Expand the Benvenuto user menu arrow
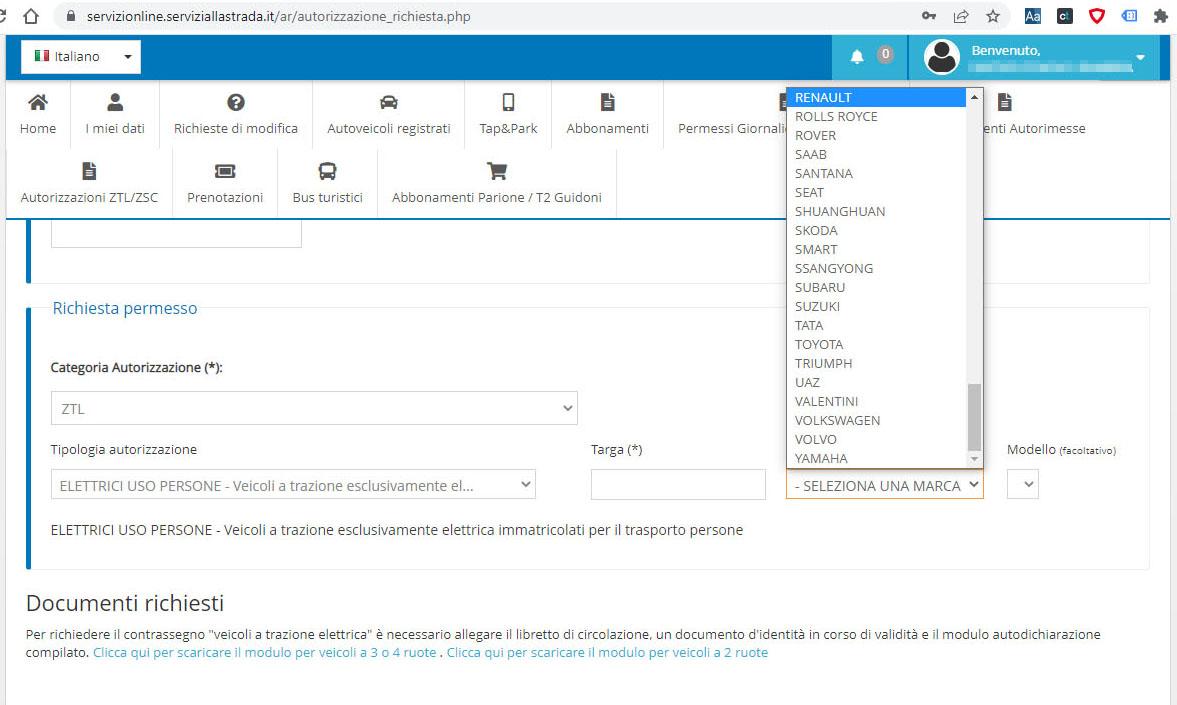This screenshot has width=1177, height=705. [1140, 58]
